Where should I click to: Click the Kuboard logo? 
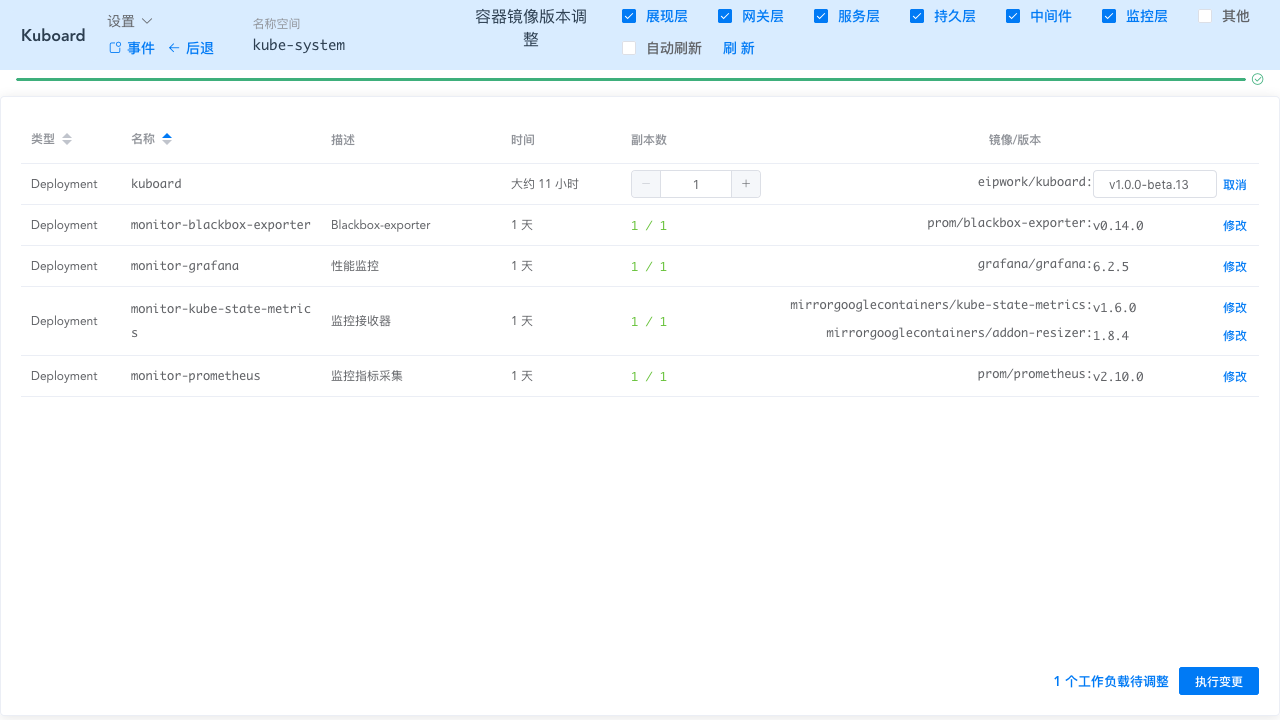click(x=53, y=35)
